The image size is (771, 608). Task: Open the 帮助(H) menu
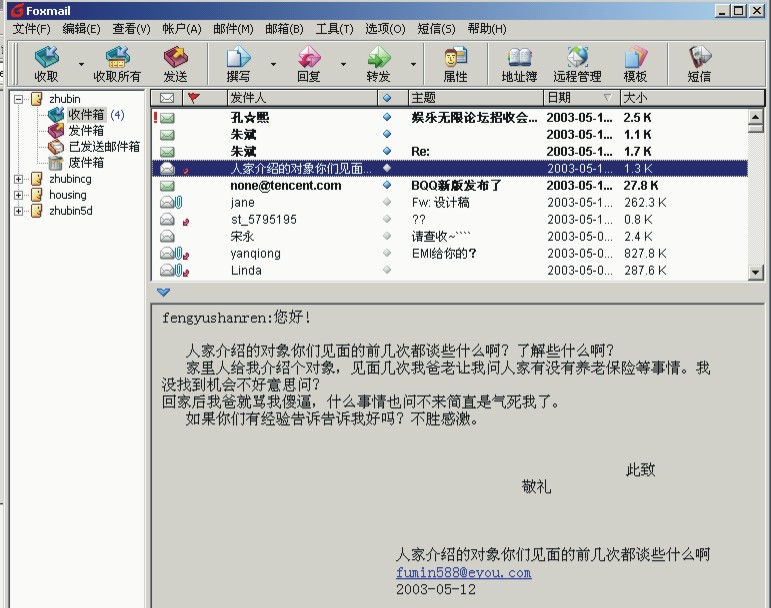[487, 29]
